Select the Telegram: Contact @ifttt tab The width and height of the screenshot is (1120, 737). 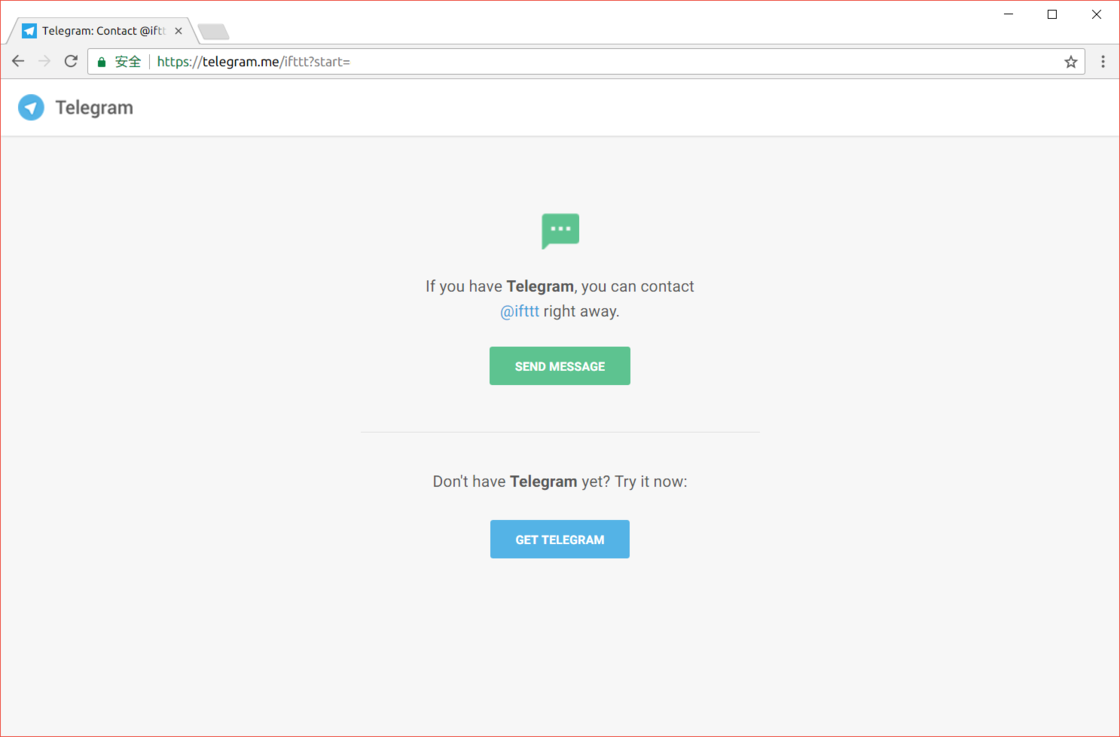tap(102, 31)
